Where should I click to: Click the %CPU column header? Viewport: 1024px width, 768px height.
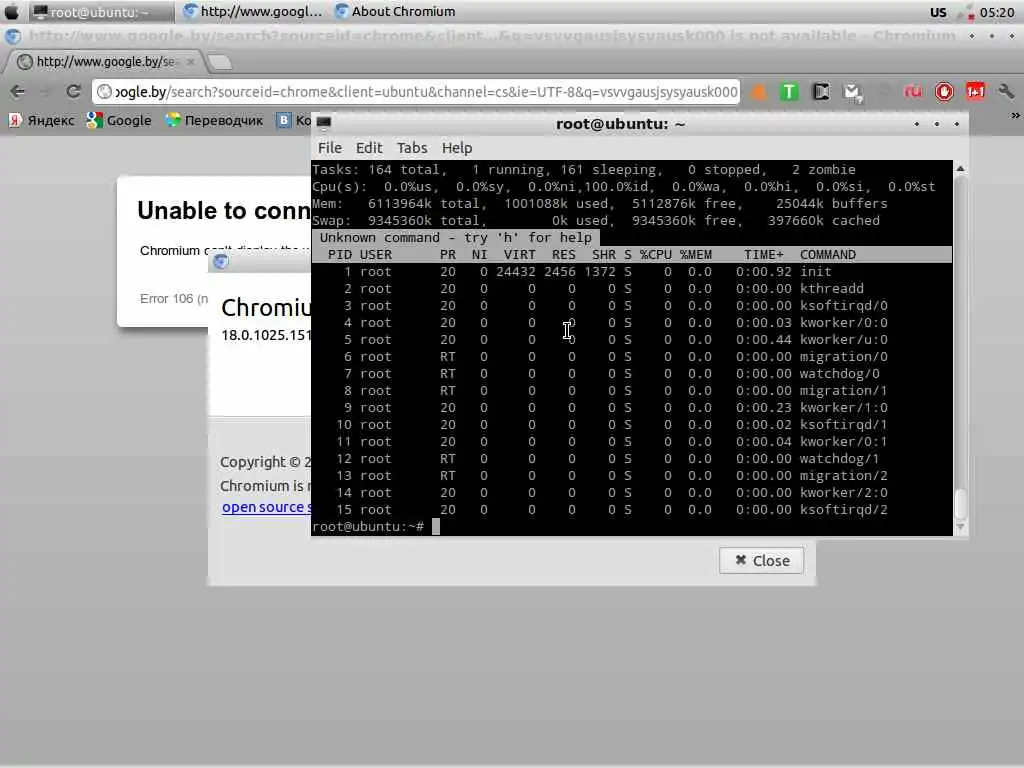(x=656, y=255)
